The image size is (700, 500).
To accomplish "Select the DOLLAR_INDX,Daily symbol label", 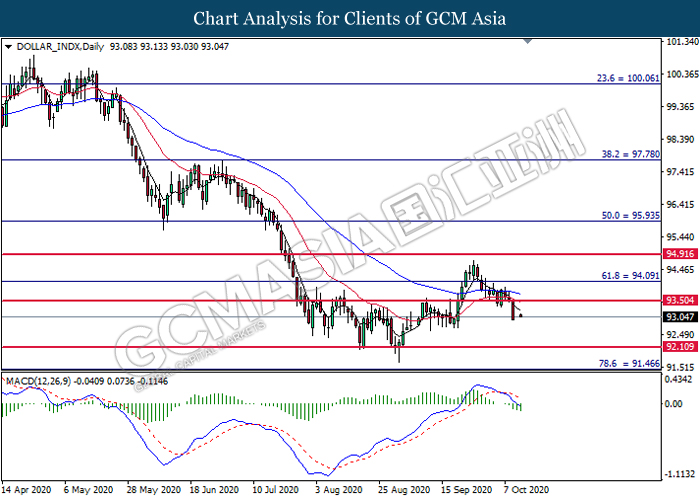I will click(x=60, y=46).
